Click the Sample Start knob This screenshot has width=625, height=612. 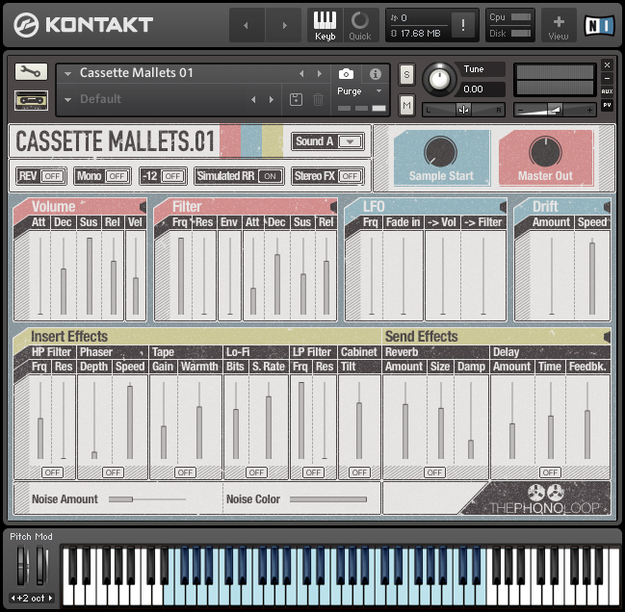440,152
